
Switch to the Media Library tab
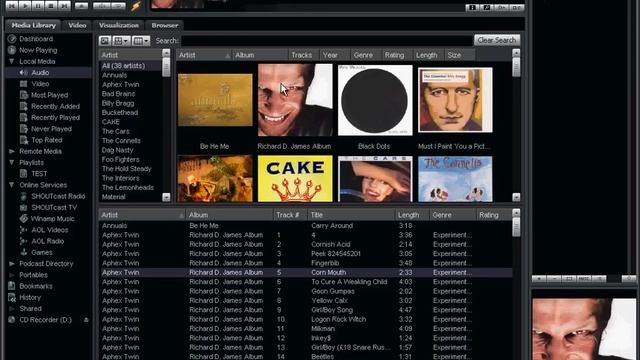[33, 25]
